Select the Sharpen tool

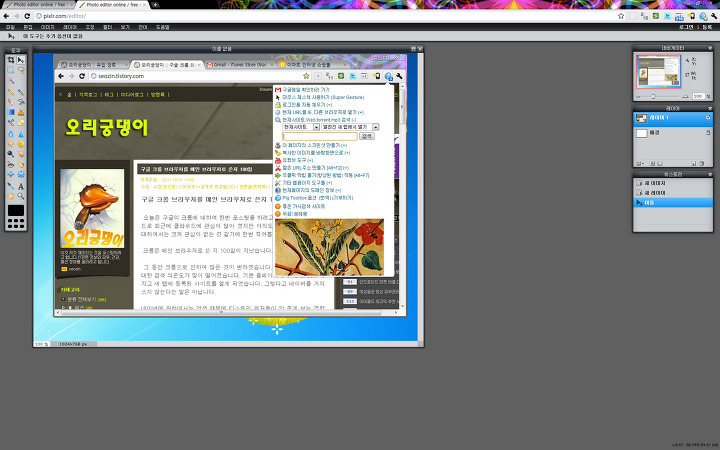coord(21,134)
